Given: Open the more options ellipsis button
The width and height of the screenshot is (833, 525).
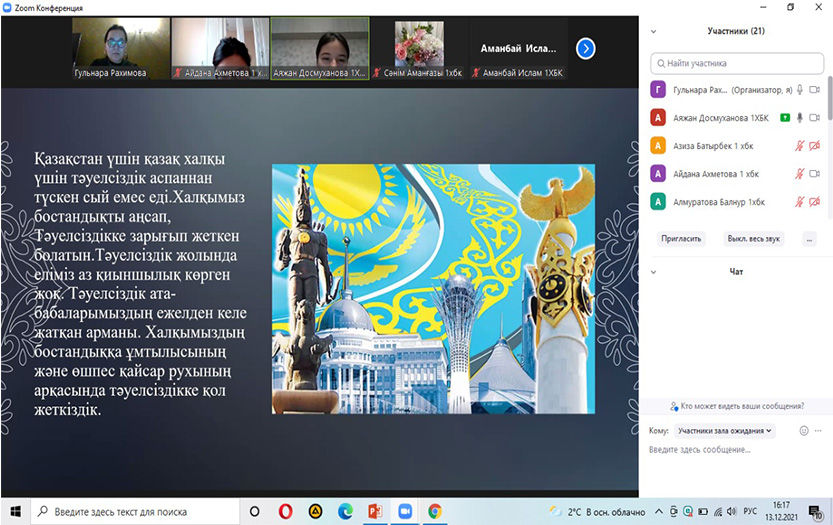Looking at the screenshot, I should (x=809, y=239).
